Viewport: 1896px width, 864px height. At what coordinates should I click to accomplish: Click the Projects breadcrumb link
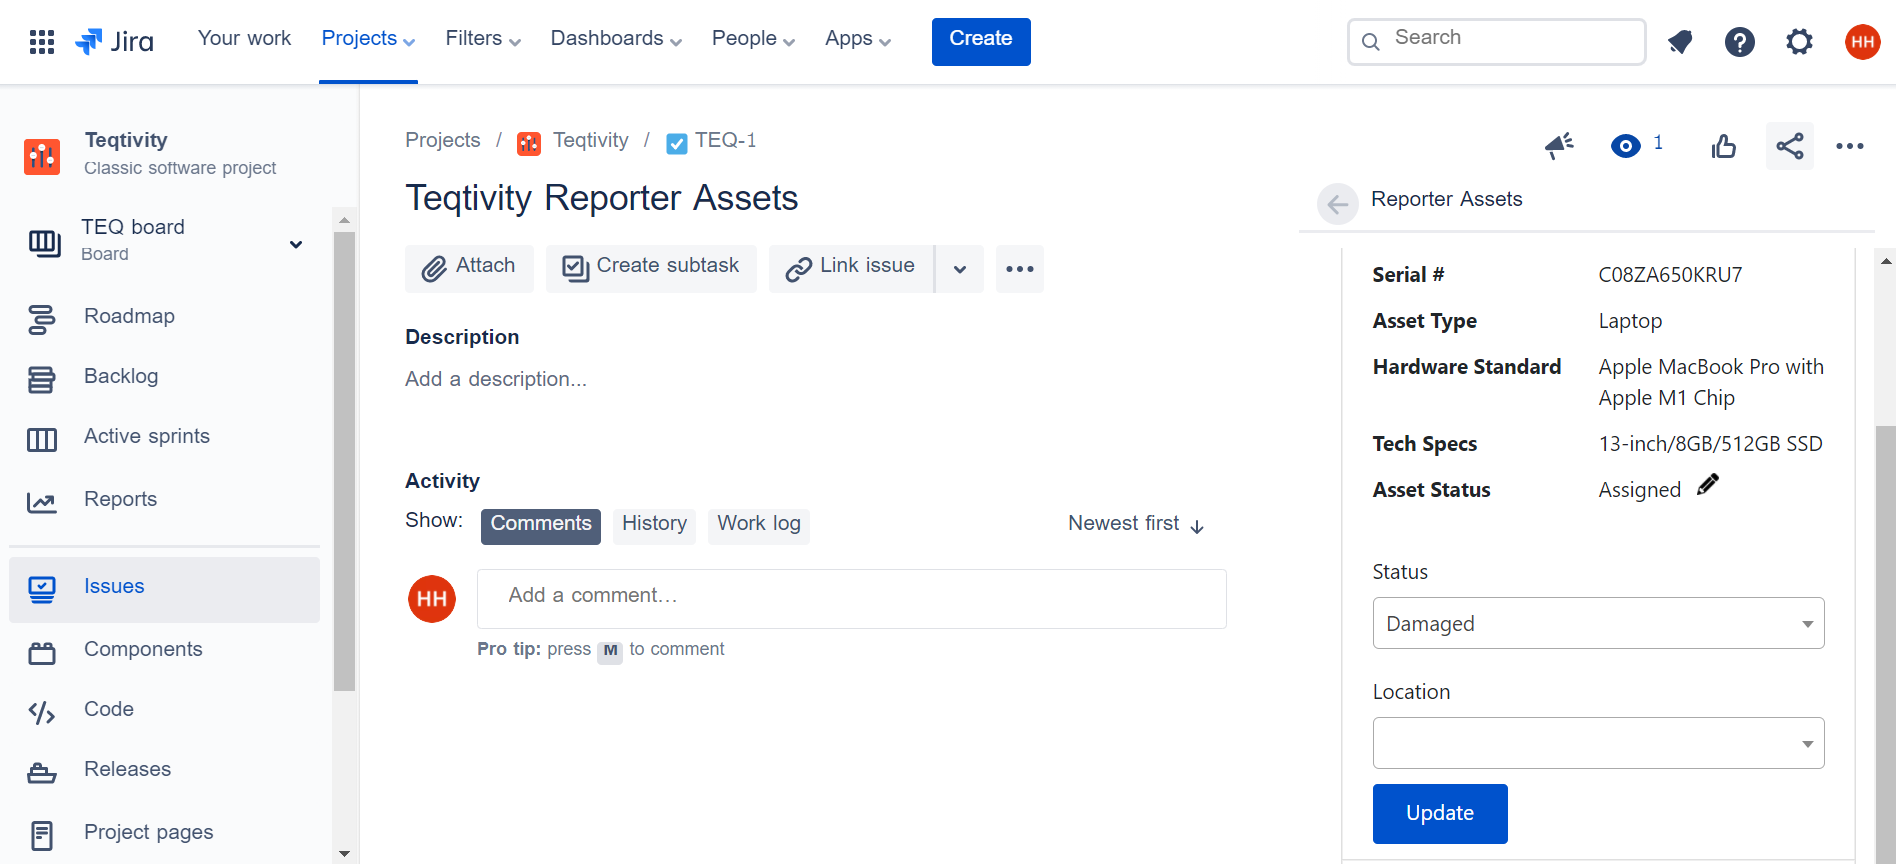coord(442,141)
